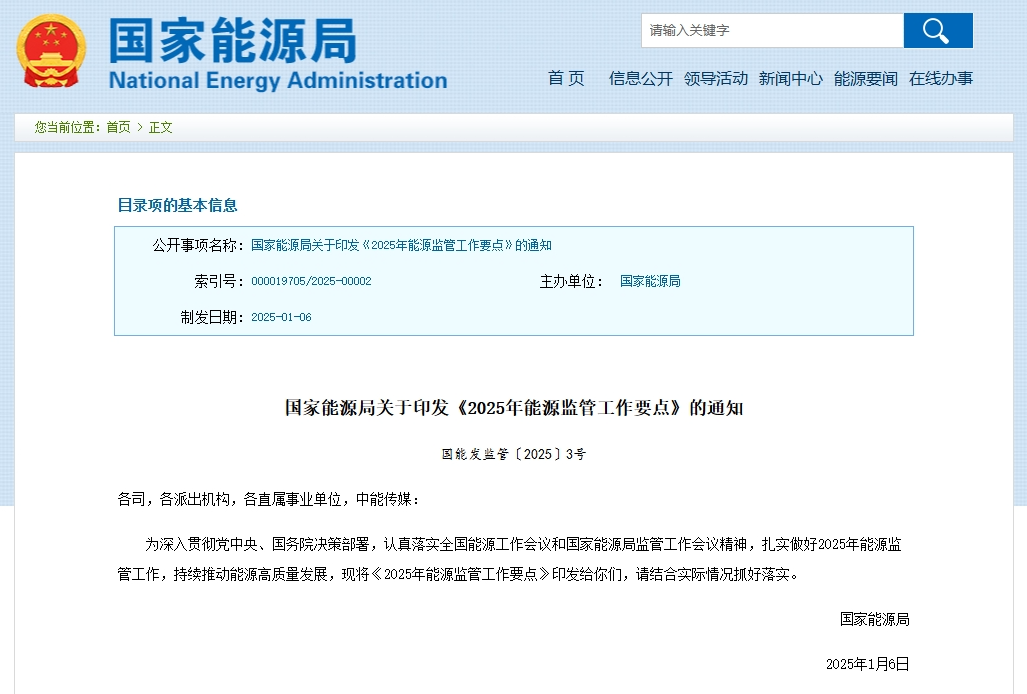Click the paragraph line starting 管工作，持续推动
This screenshot has width=1027, height=694.
click(458, 574)
